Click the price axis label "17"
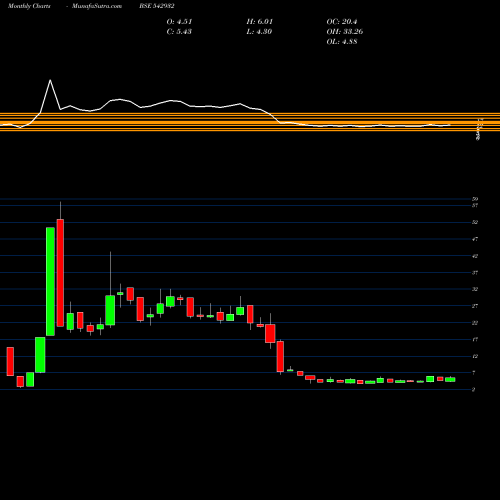The width and height of the screenshot is (500, 500). pos(475,339)
